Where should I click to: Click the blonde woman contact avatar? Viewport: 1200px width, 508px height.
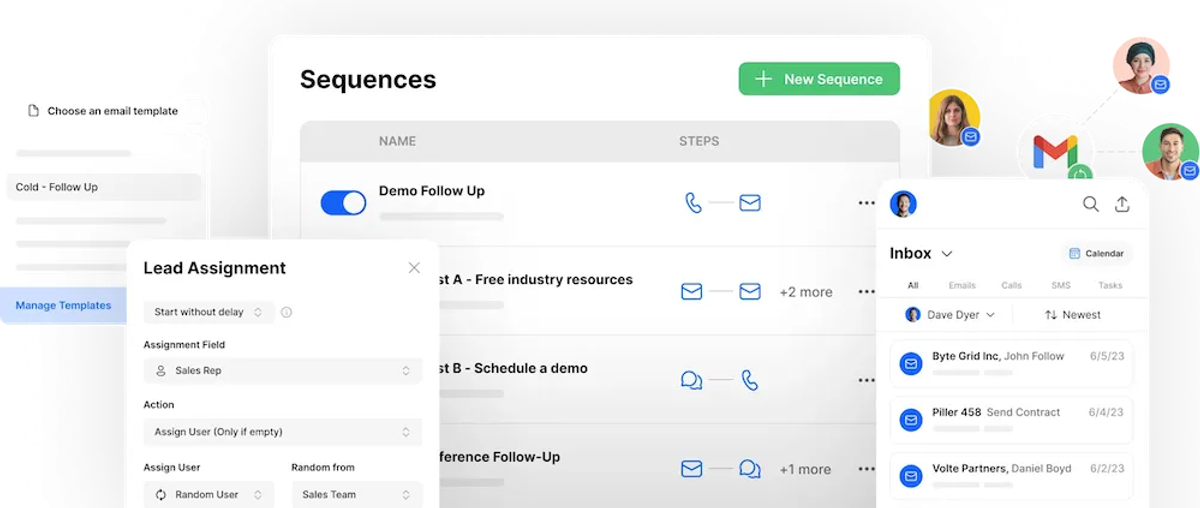pos(952,118)
